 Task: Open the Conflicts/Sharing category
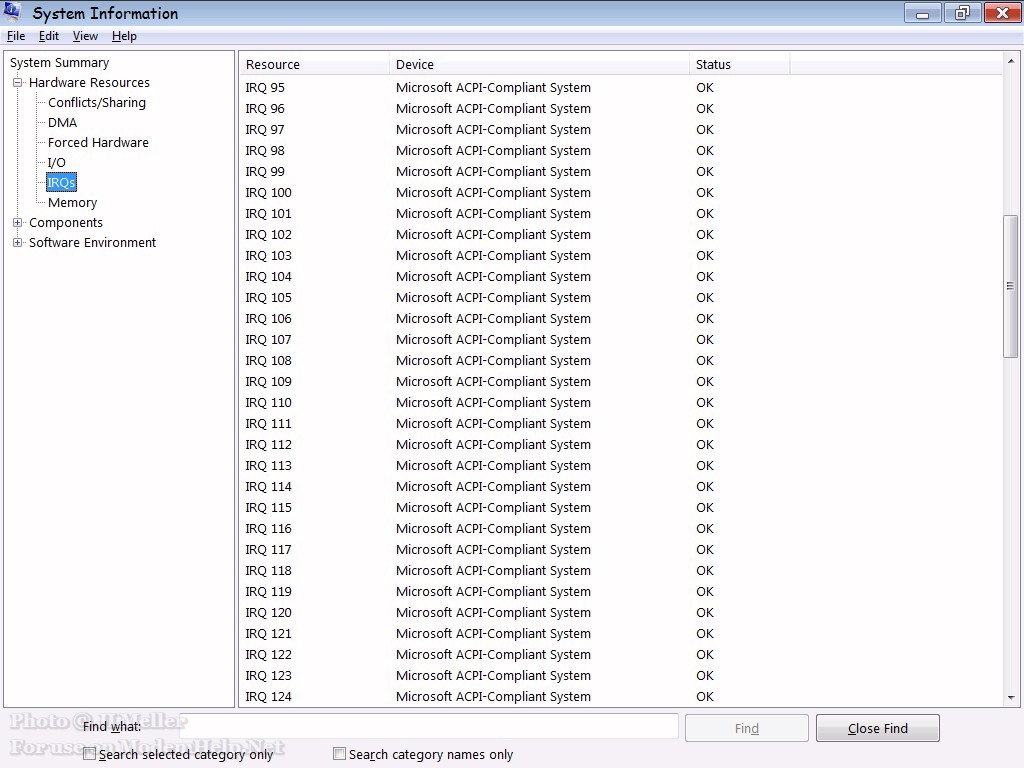[x=97, y=103]
